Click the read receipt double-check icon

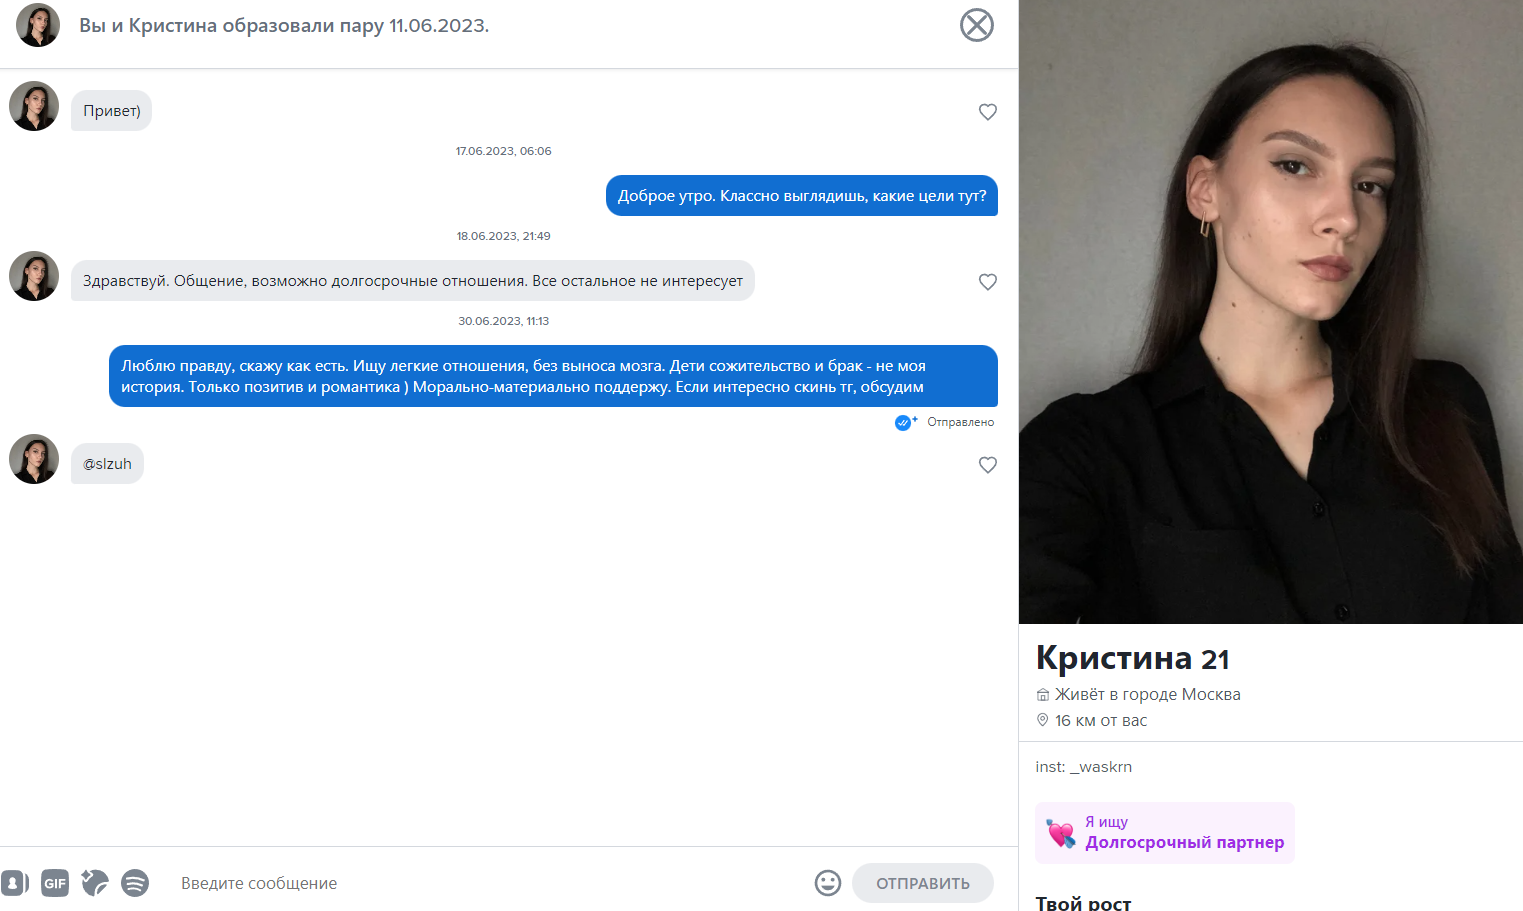pyautogui.click(x=905, y=422)
